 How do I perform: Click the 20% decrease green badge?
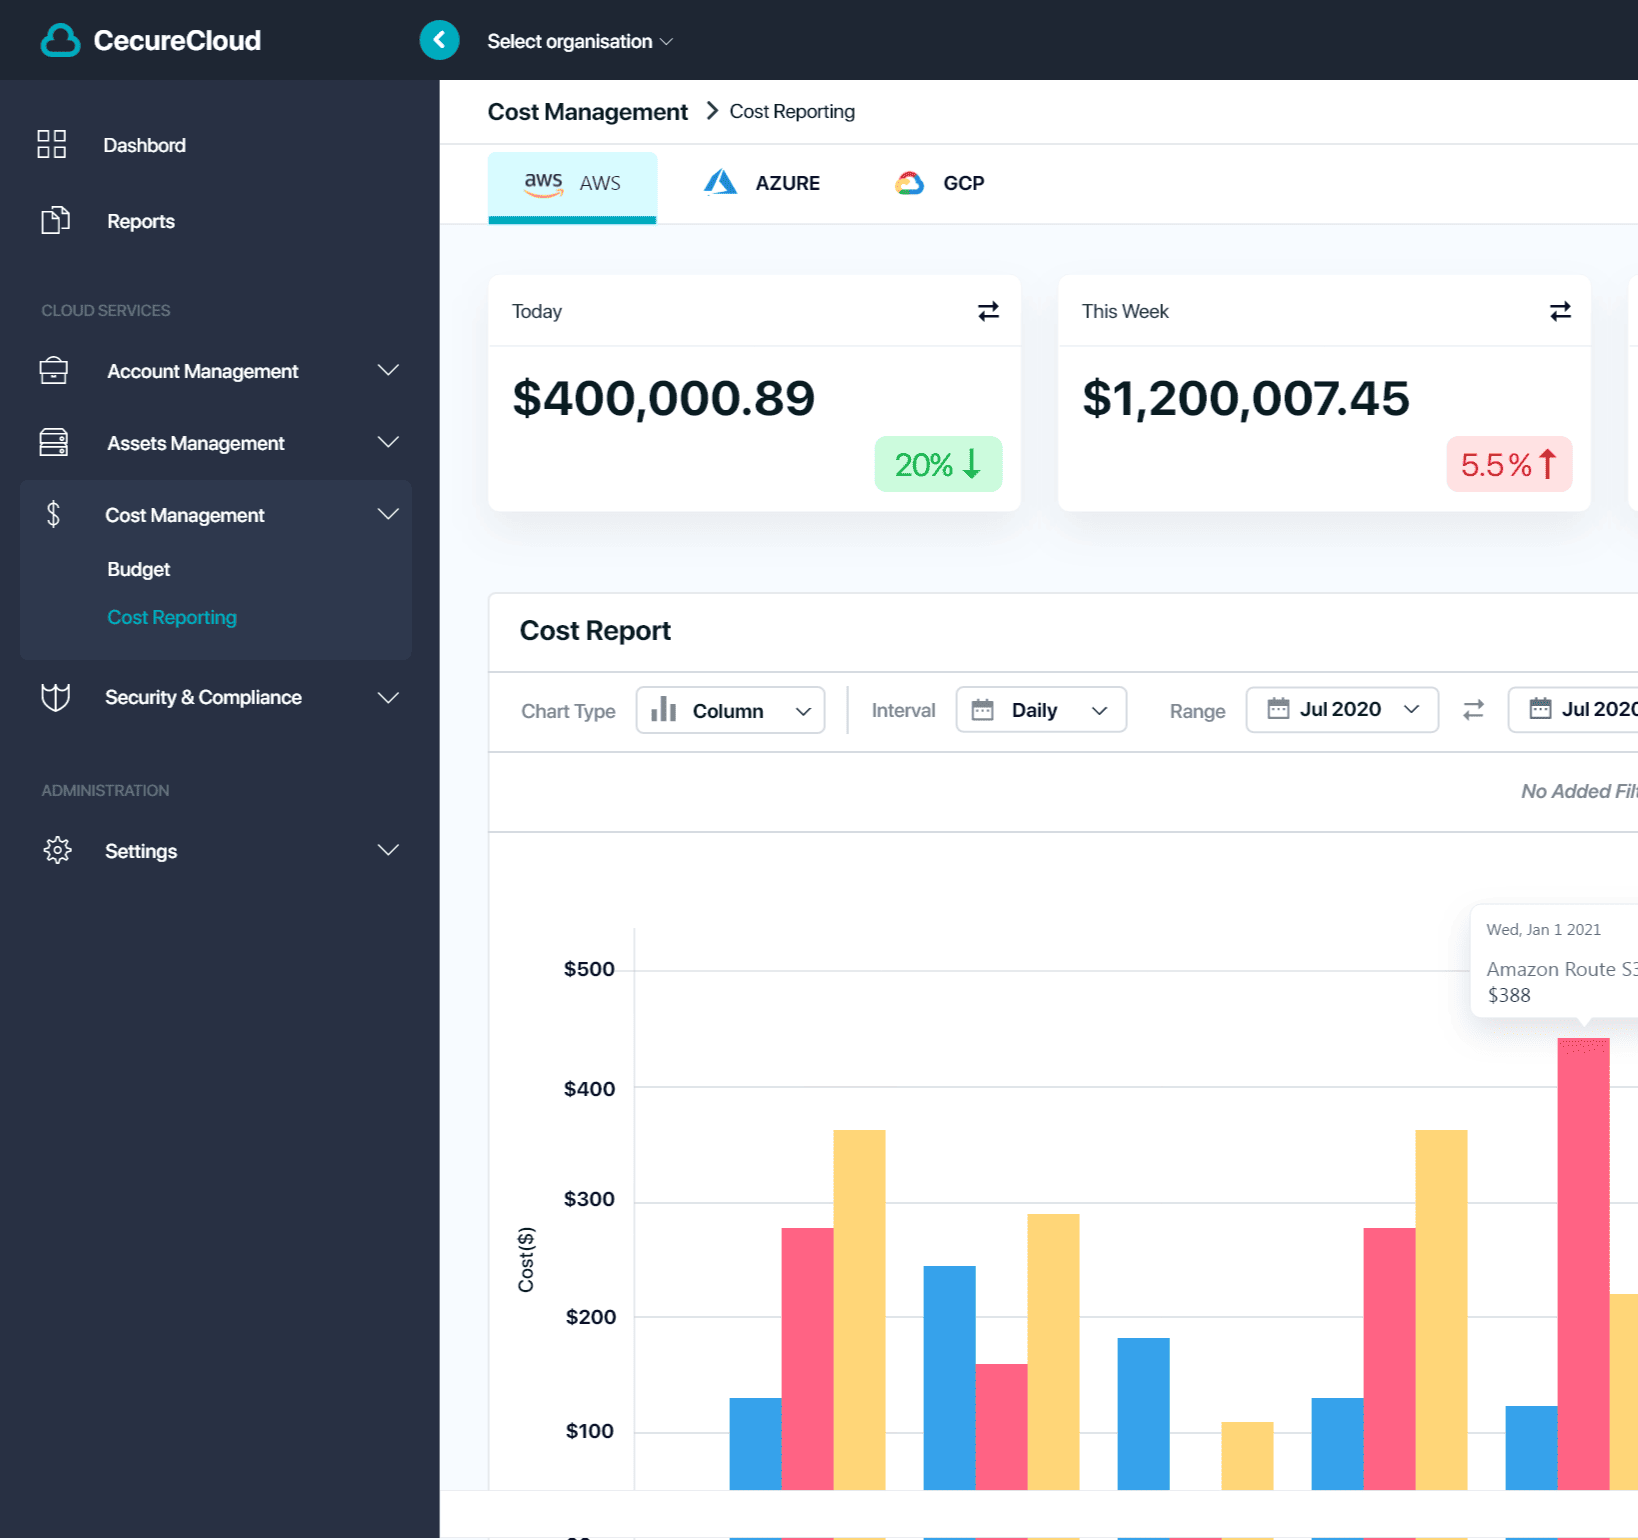937,464
